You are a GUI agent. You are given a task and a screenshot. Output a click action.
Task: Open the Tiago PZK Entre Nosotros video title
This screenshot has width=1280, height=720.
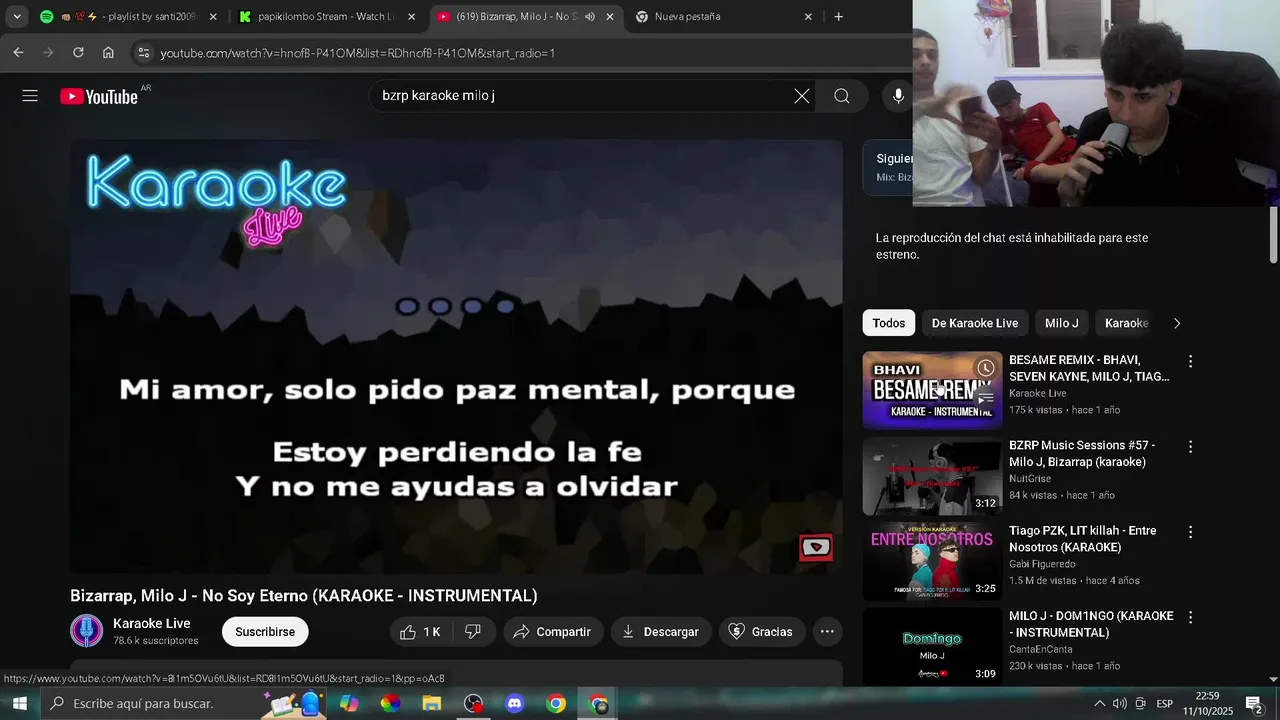(1083, 539)
